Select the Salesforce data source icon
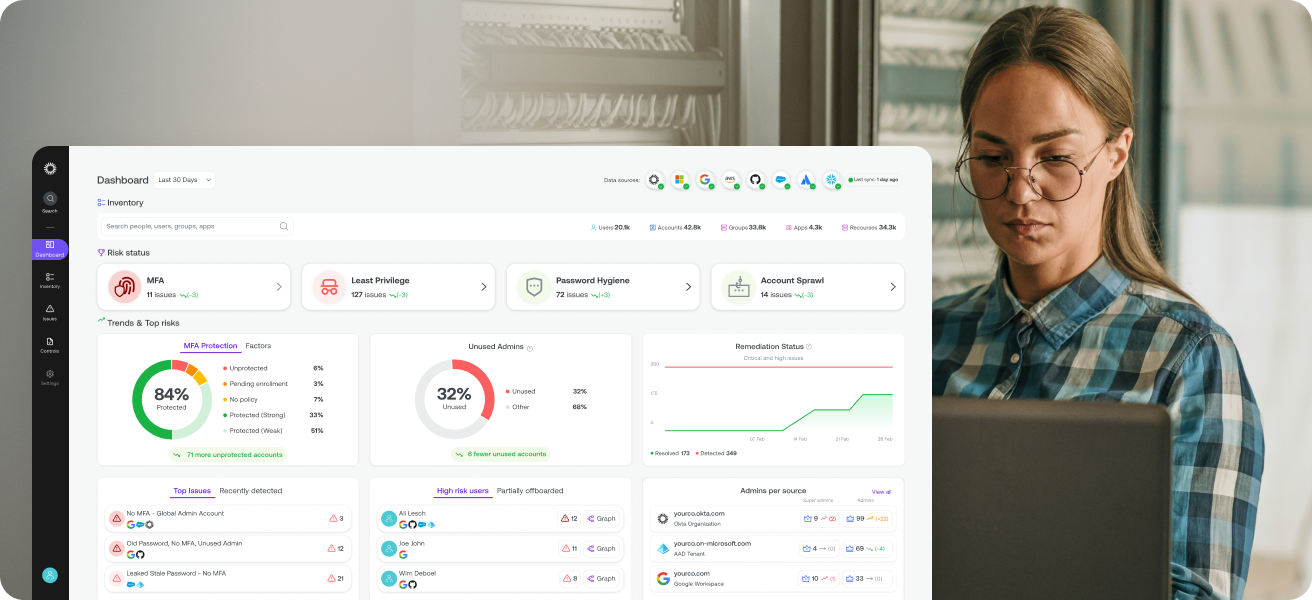1312x600 pixels. [x=780, y=180]
